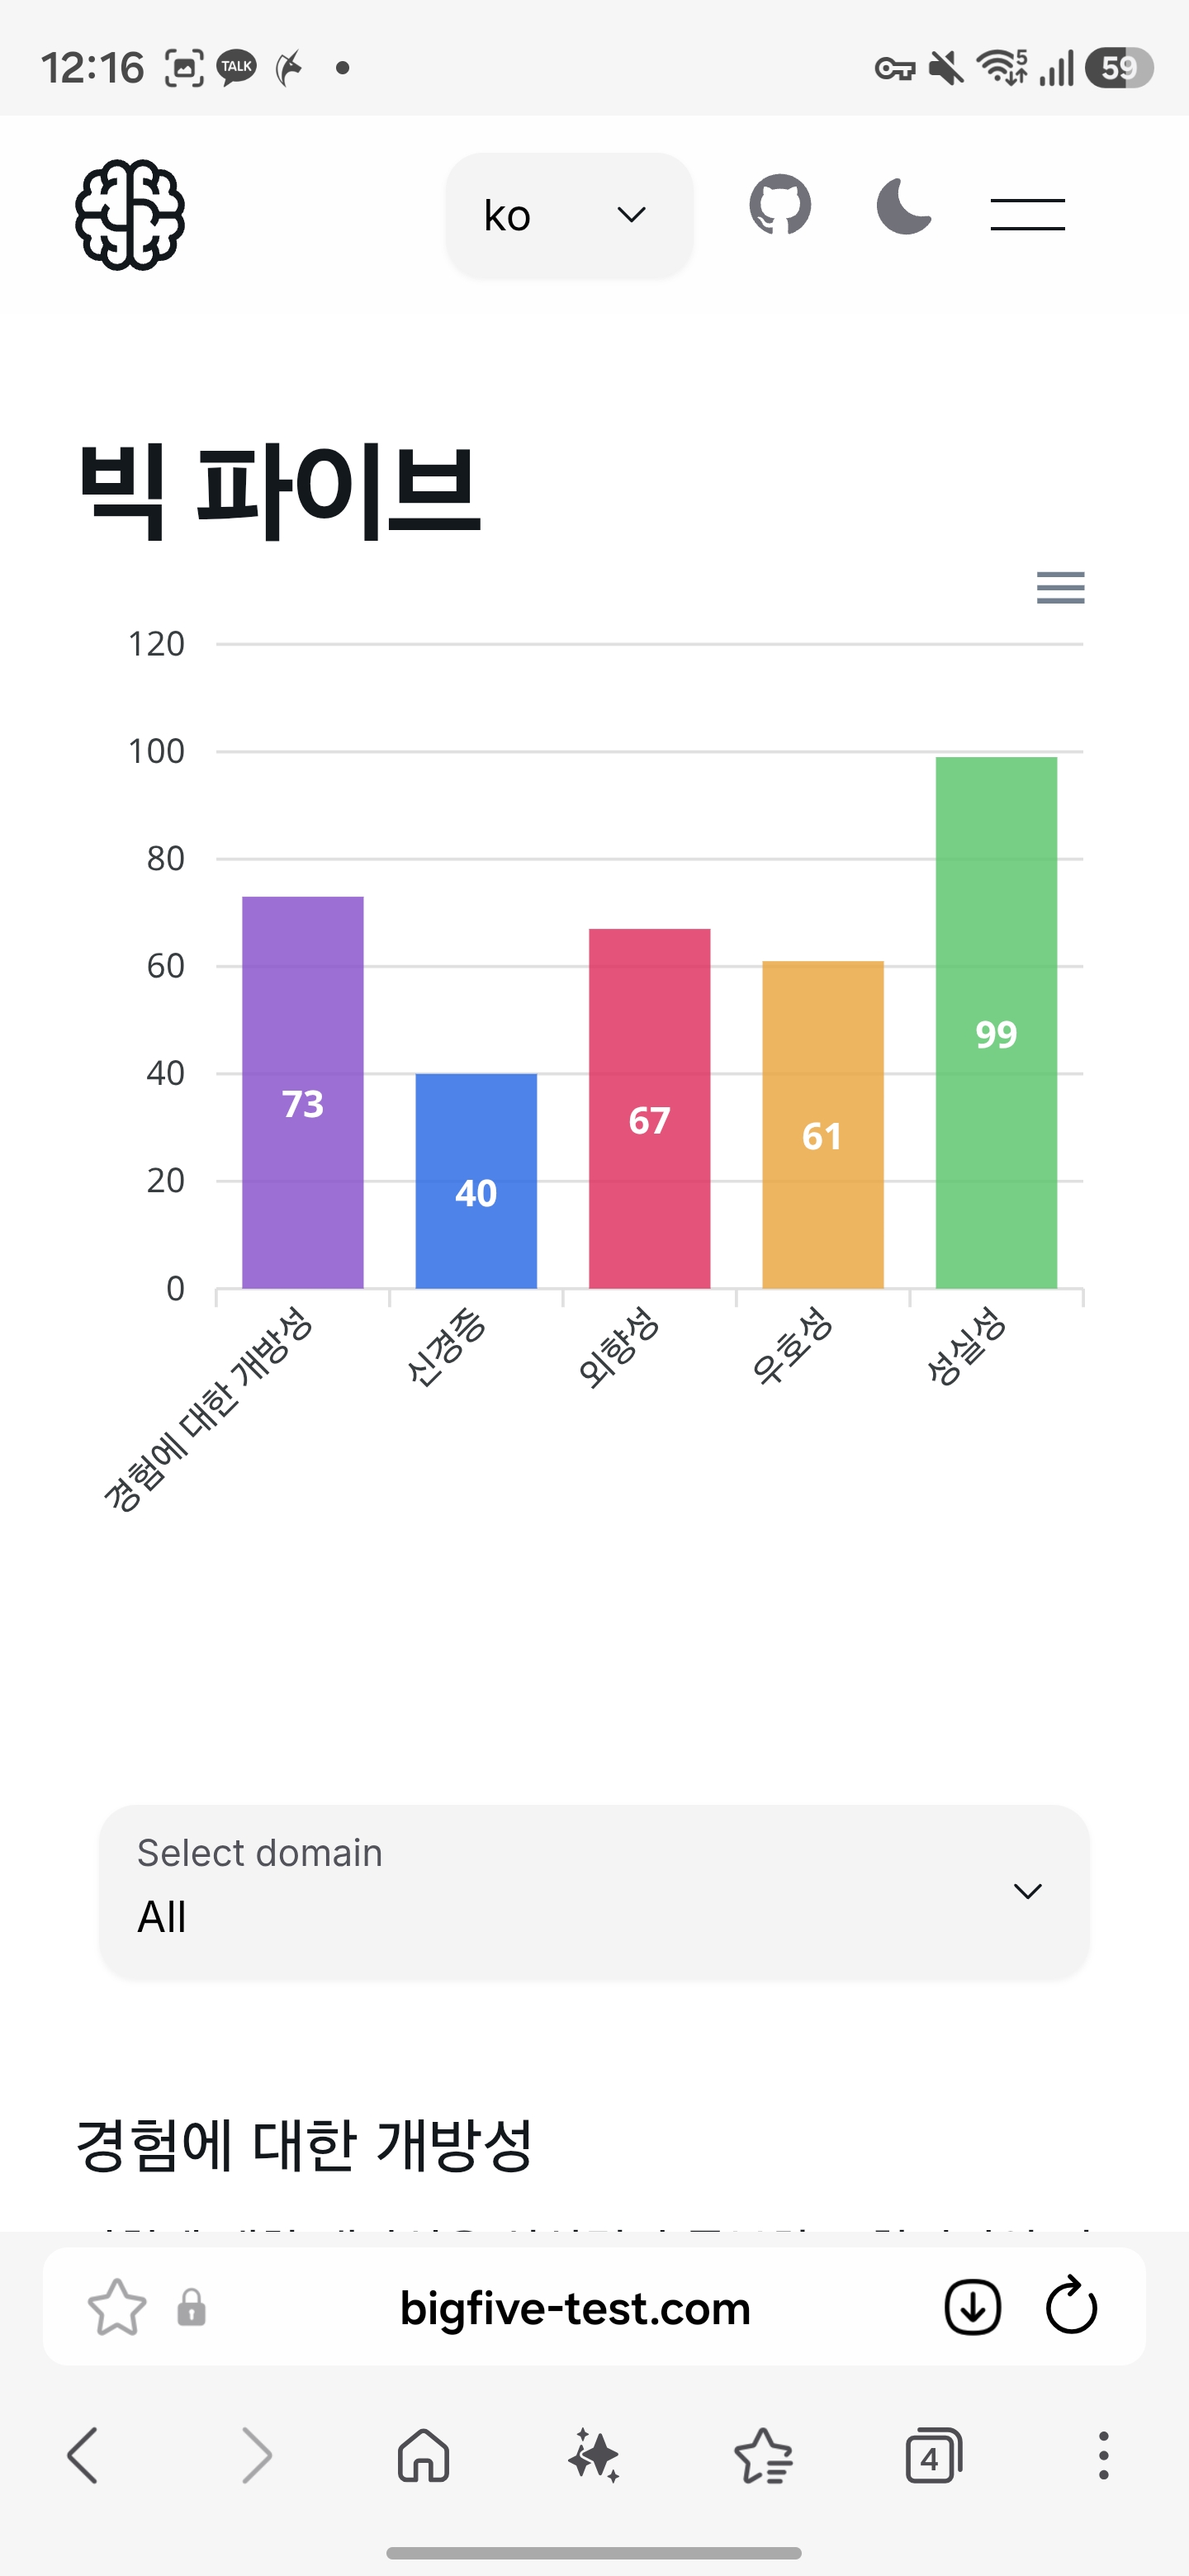
Task: Toggle dark mode moon icon
Action: click(x=903, y=207)
